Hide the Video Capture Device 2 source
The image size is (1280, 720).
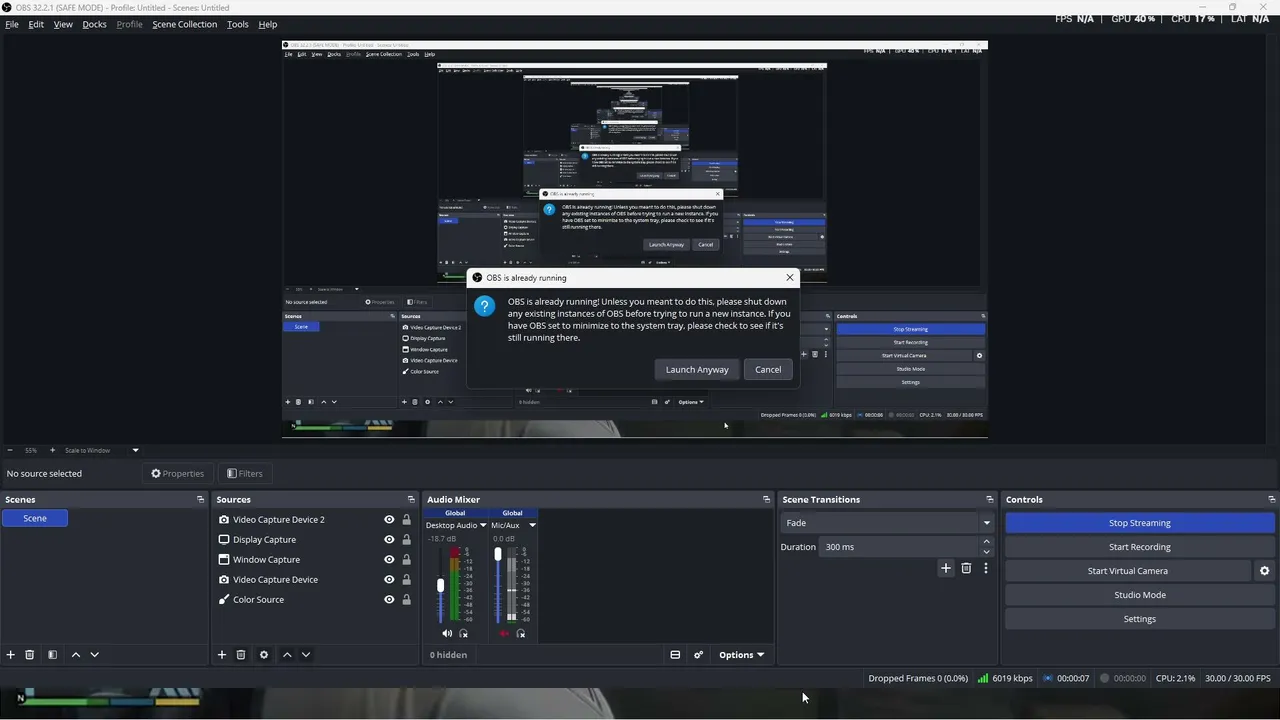389,520
